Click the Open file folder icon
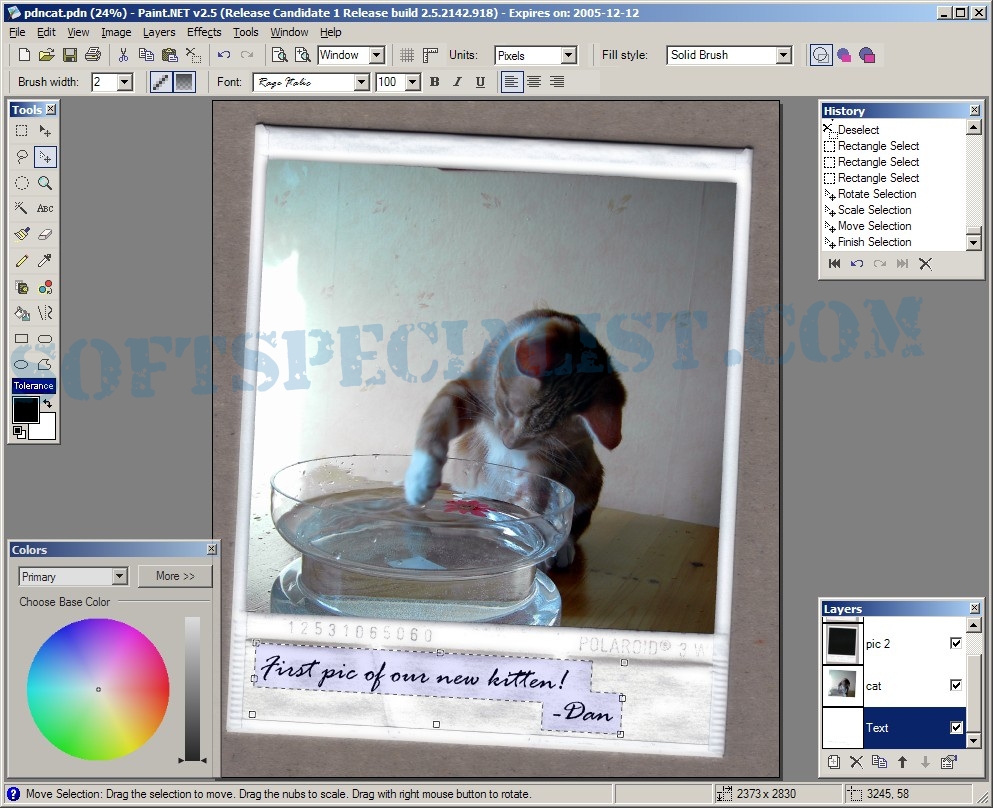This screenshot has height=808, width=993. pyautogui.click(x=46, y=55)
